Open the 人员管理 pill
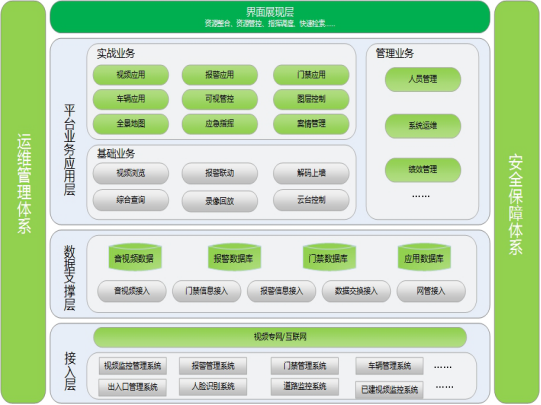Image resolution: width=541 pixels, height=405 pixels. point(423,79)
